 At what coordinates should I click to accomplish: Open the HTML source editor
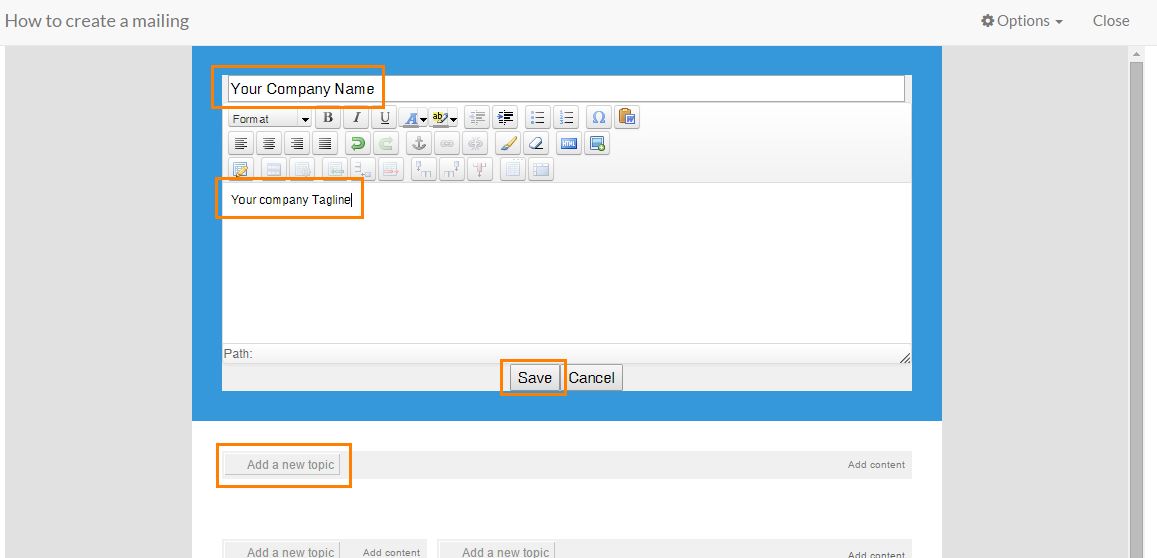568,144
